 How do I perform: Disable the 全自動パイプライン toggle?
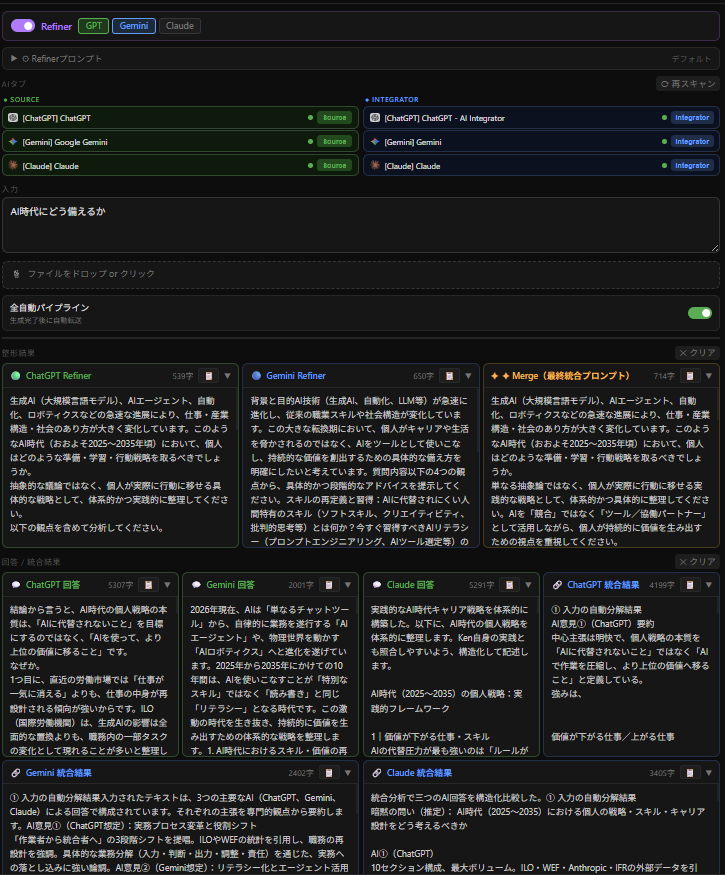(699, 313)
